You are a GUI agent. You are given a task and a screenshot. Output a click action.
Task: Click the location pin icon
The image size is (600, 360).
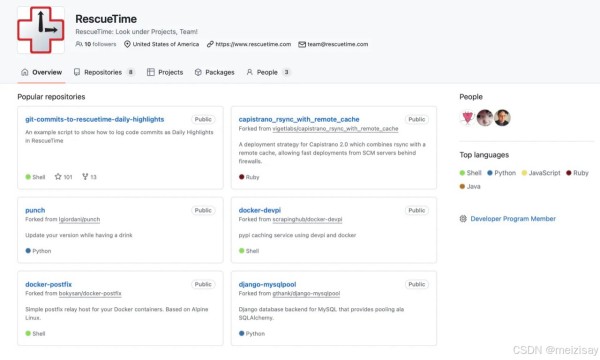[127, 44]
